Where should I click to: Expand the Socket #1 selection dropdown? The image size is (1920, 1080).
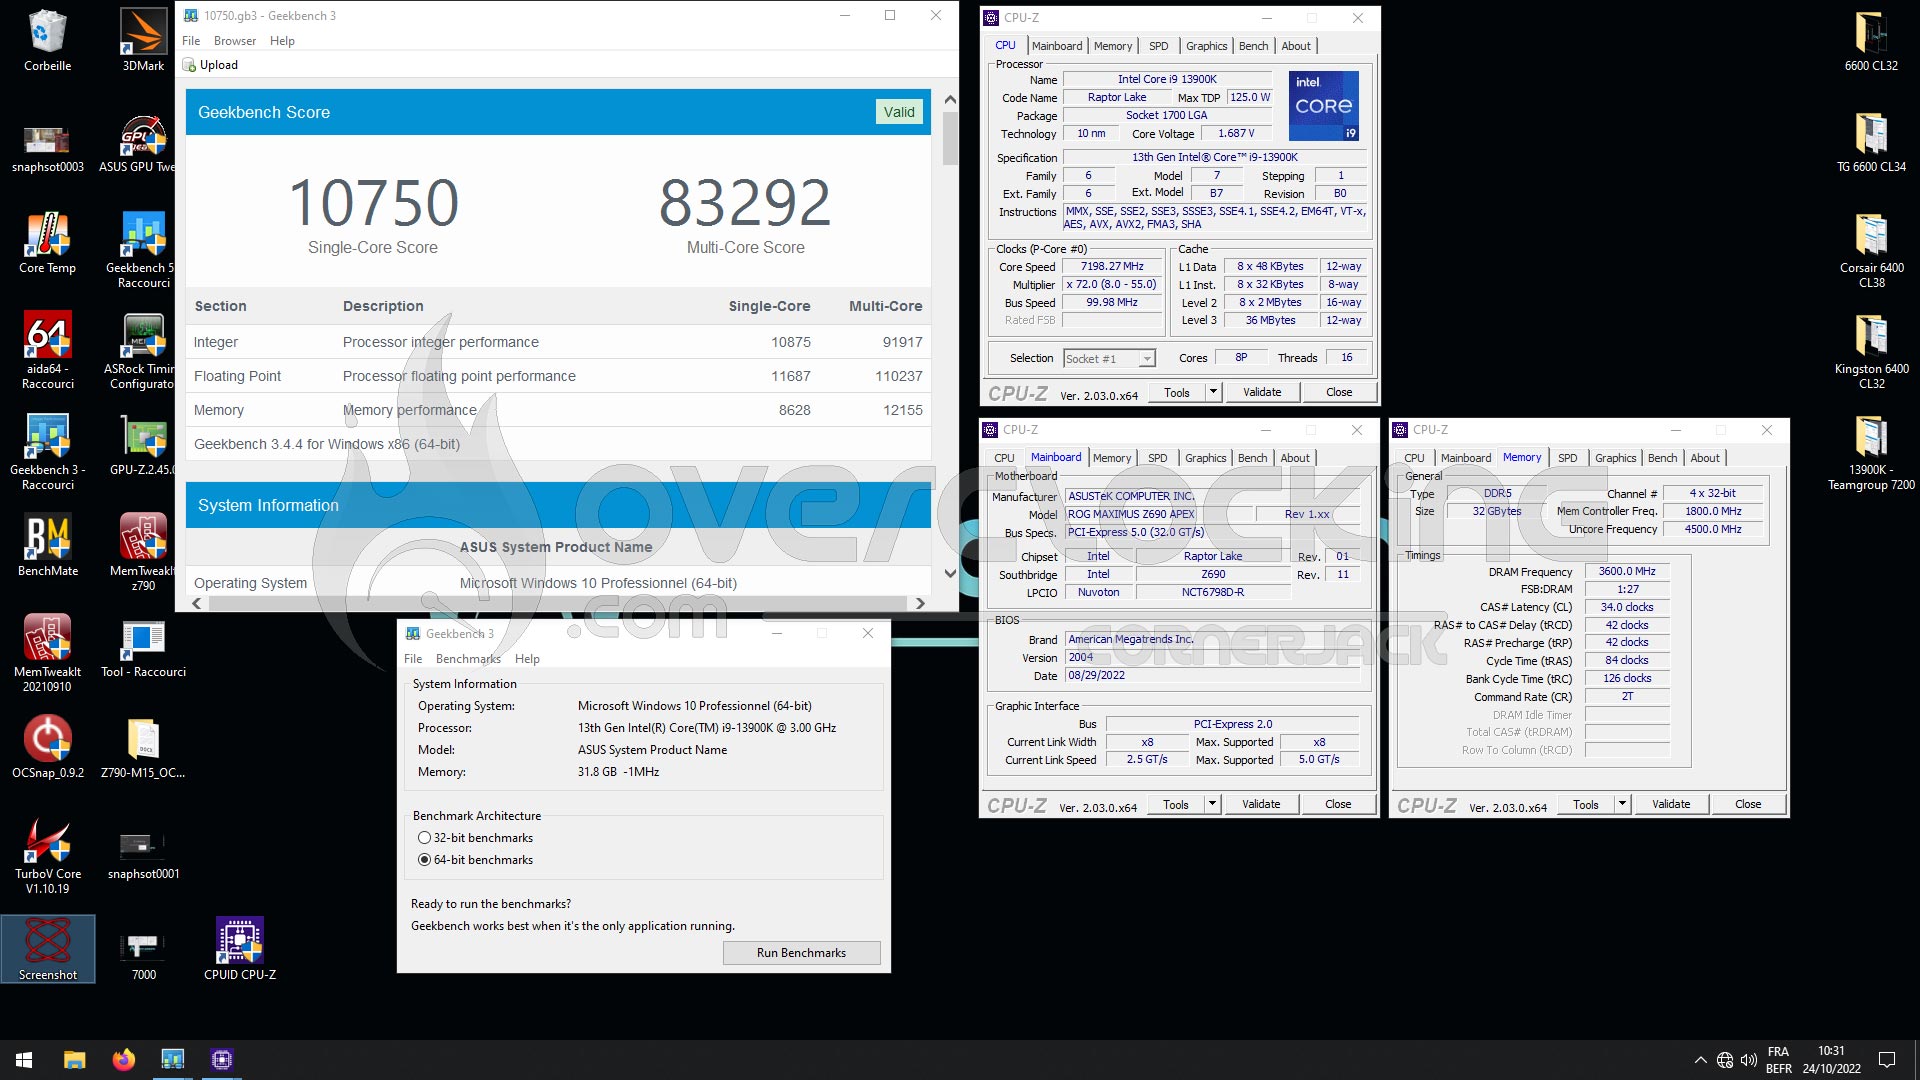(x=1147, y=359)
